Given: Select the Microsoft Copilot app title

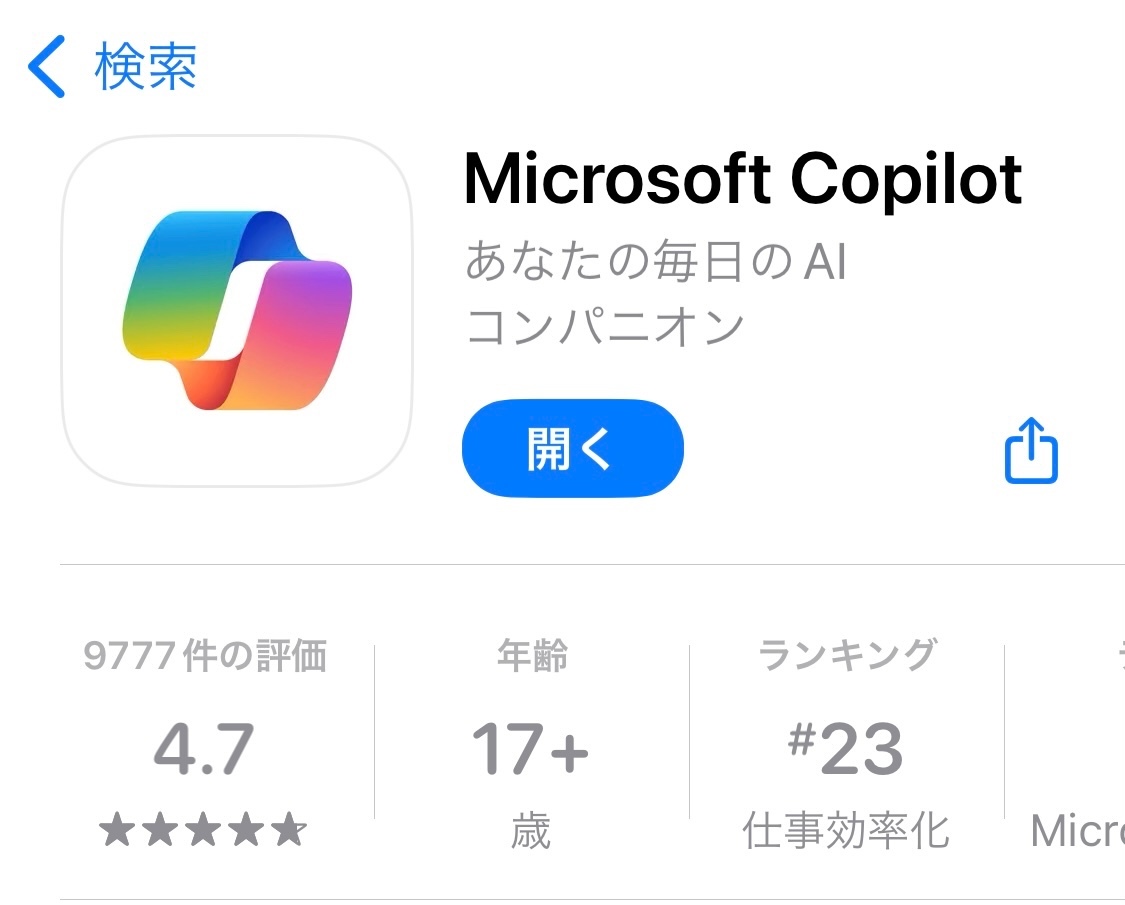Looking at the screenshot, I should [x=743, y=179].
